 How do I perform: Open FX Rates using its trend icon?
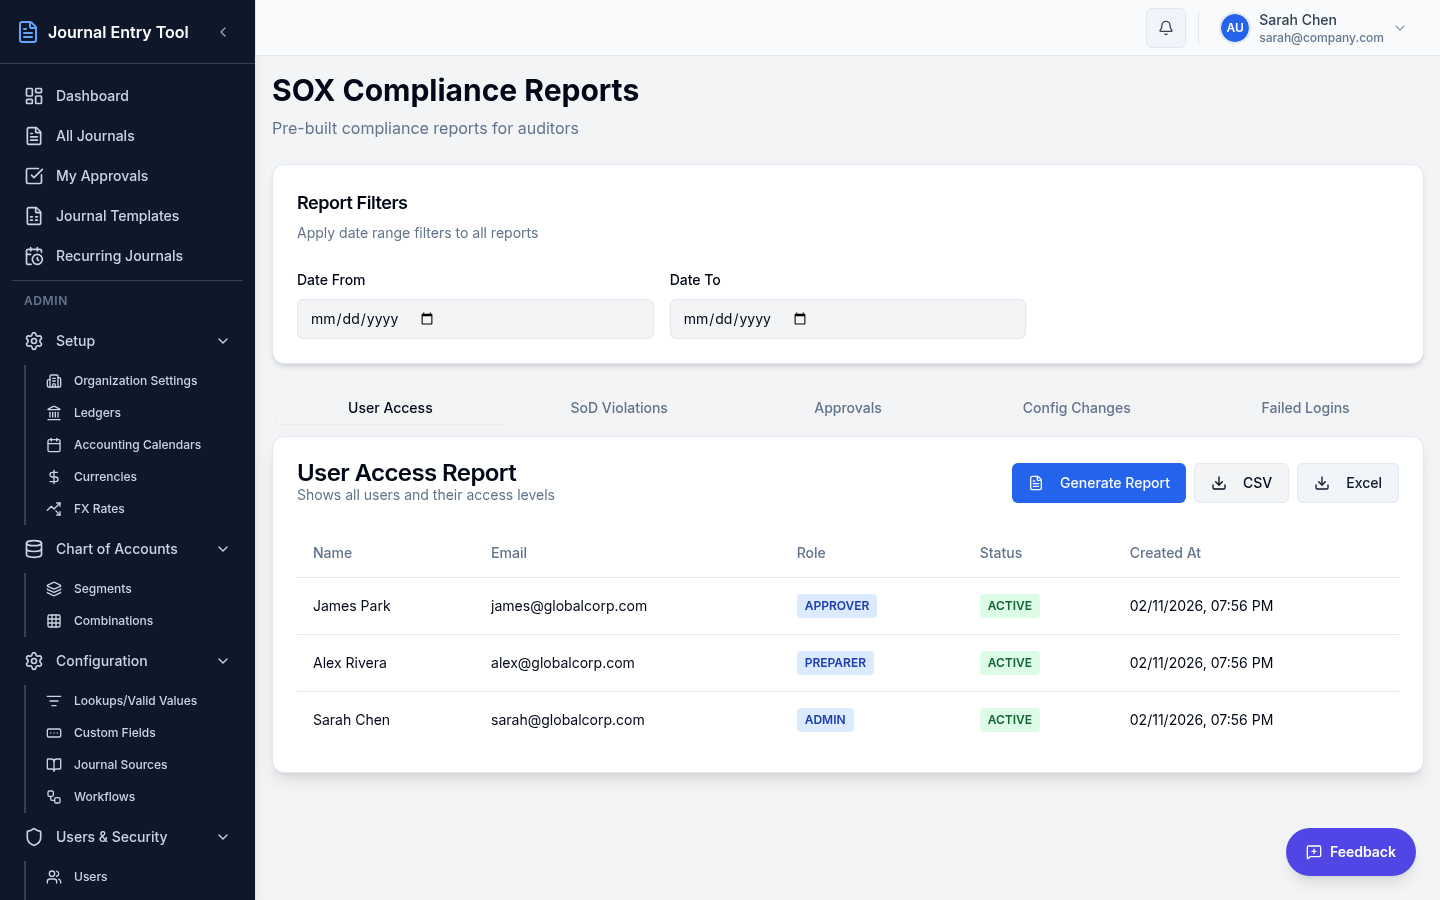click(54, 508)
